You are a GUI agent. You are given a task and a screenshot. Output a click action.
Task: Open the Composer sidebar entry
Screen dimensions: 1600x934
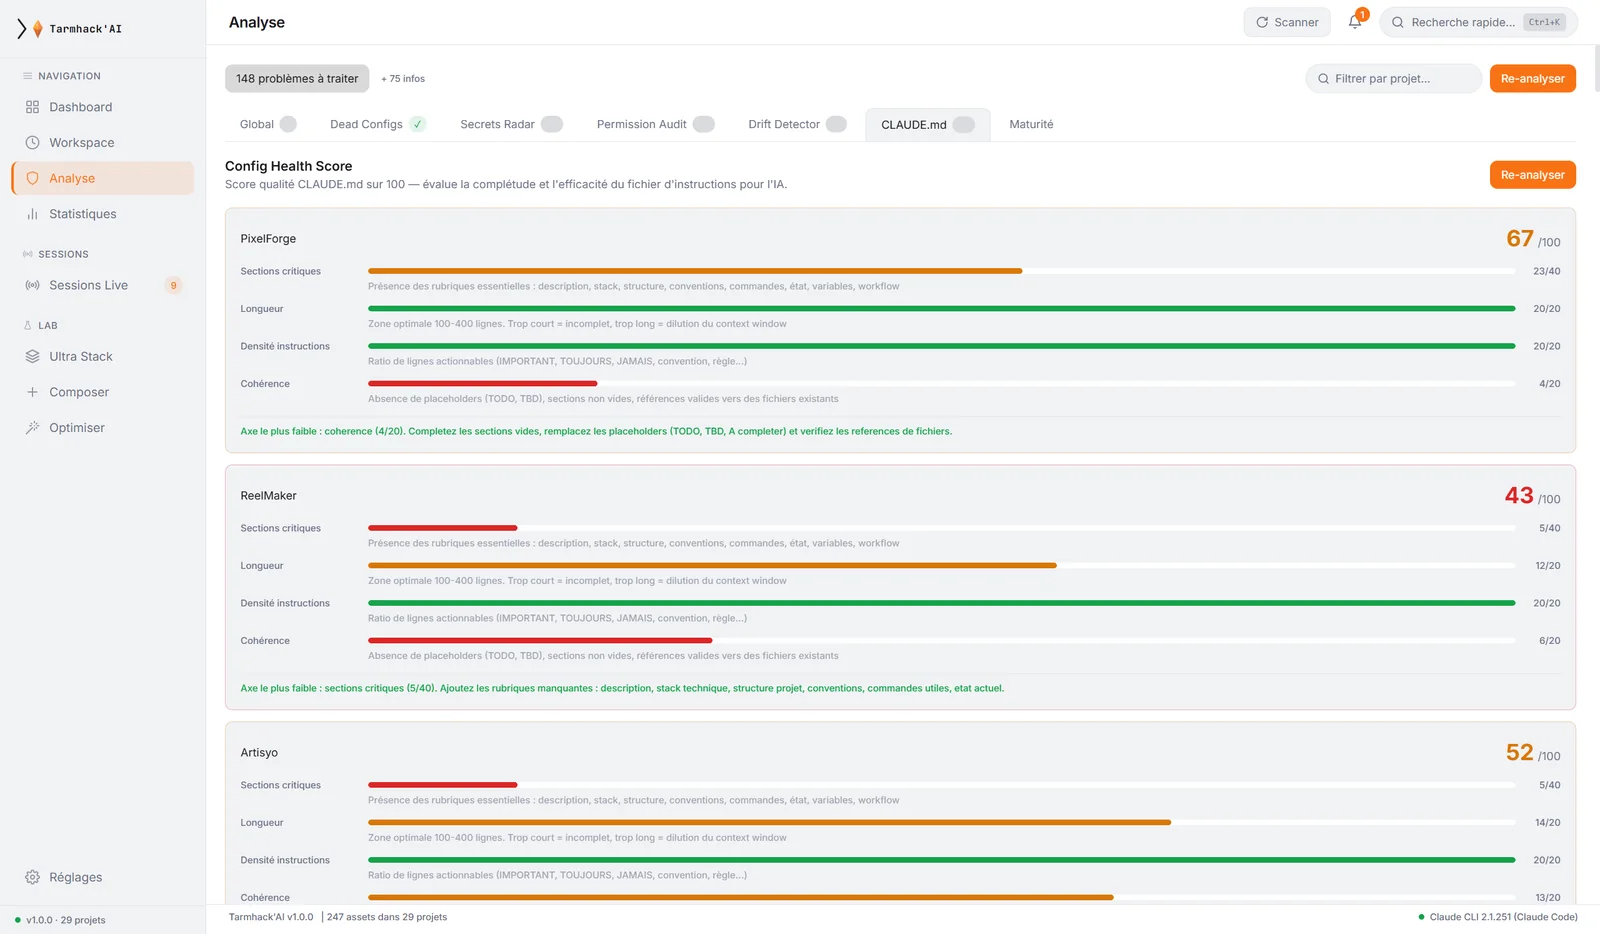102,392
